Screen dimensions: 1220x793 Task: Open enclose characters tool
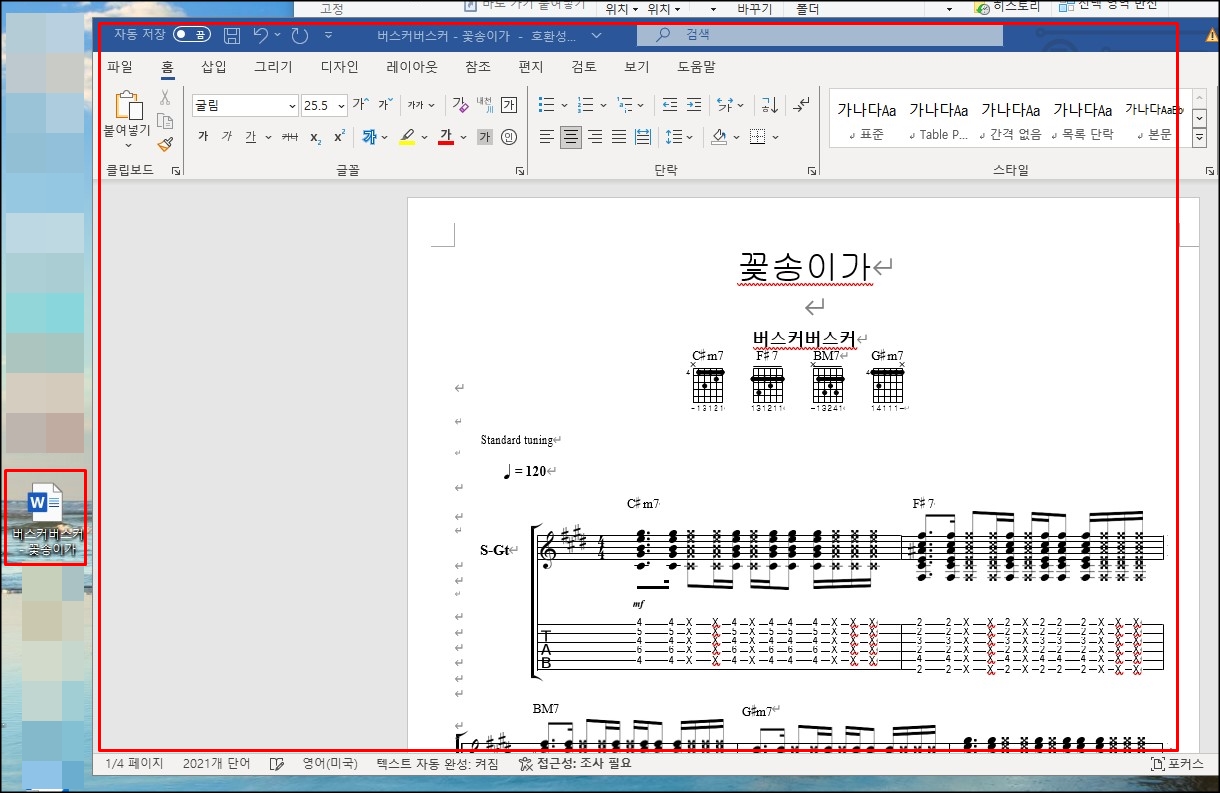(x=509, y=137)
